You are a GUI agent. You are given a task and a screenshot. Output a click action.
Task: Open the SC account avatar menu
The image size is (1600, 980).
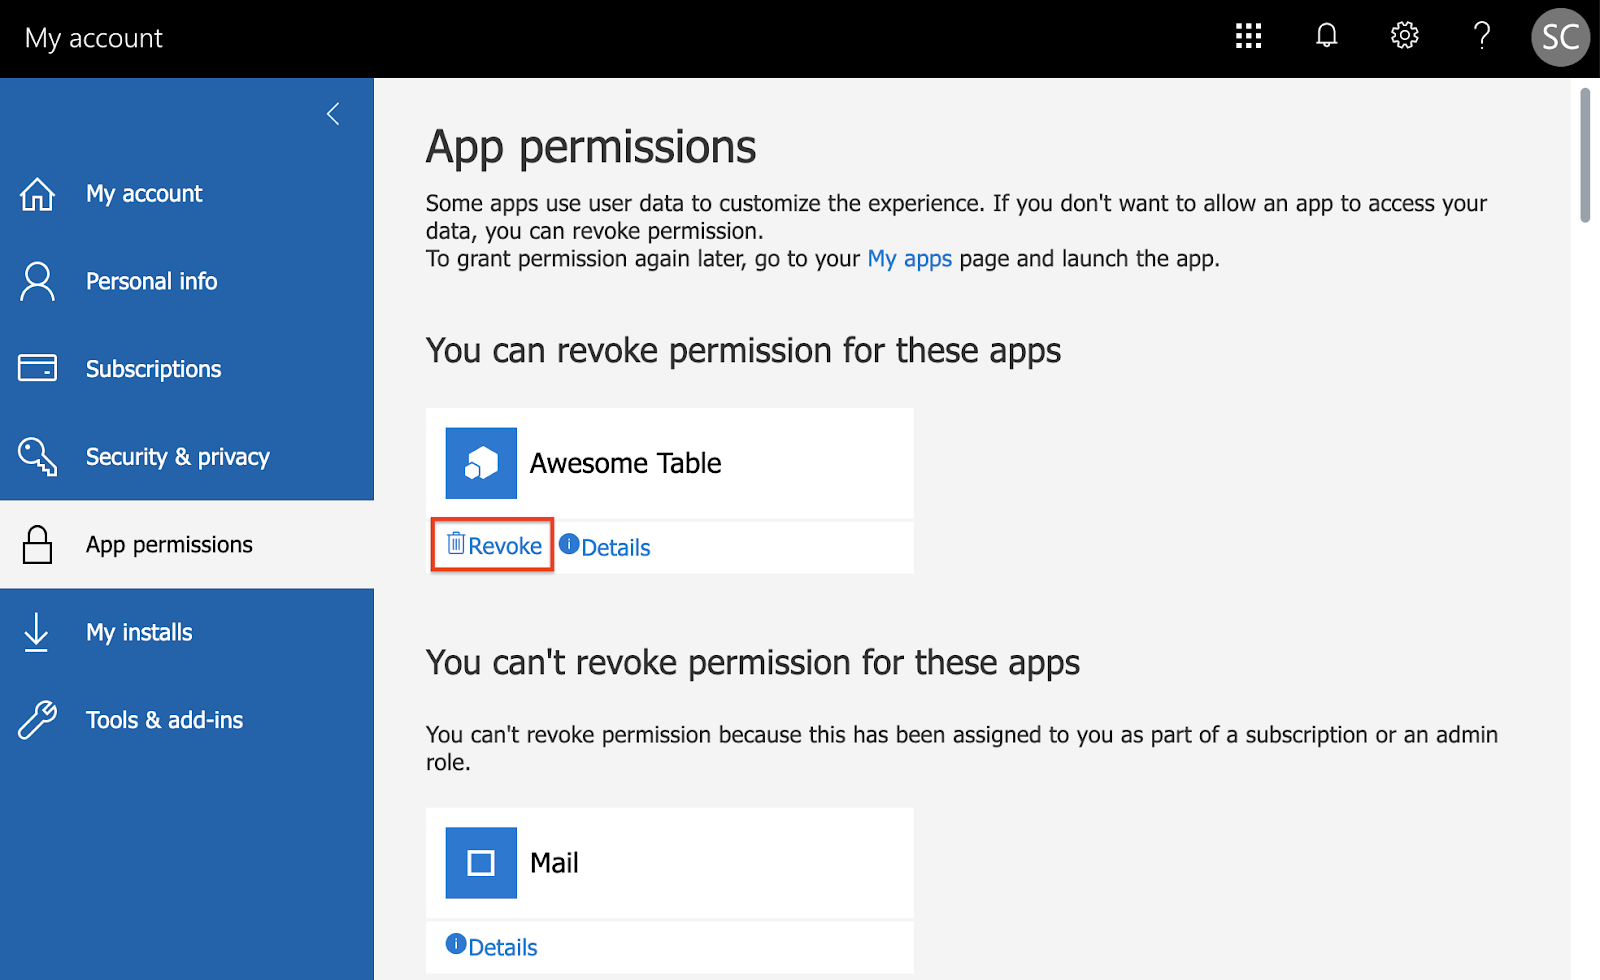pyautogui.click(x=1560, y=37)
